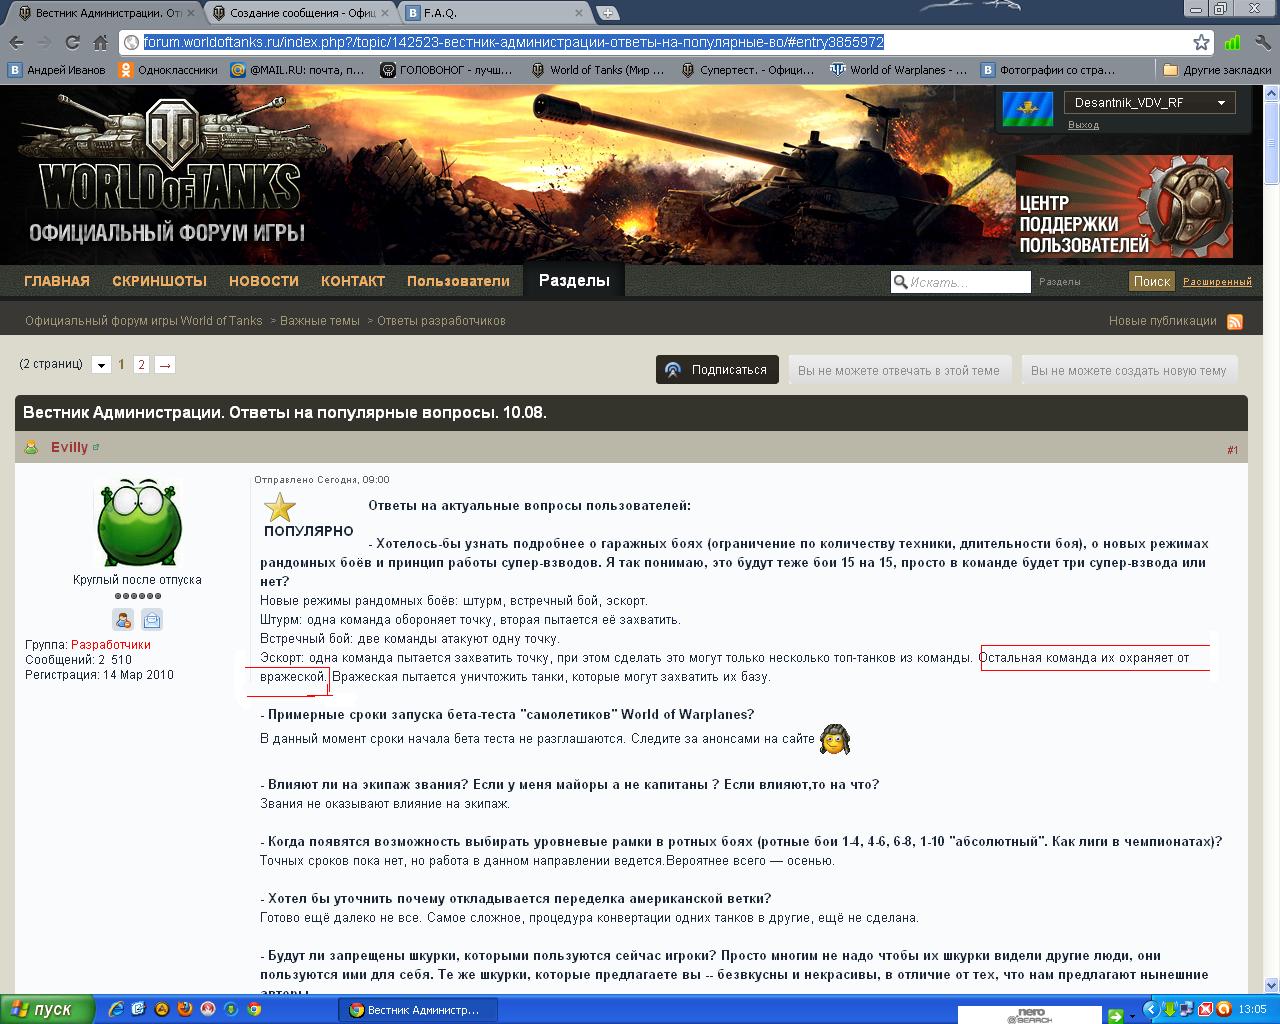Expand the Nero Search dropdown arrow
This screenshot has width=1280, height=1024.
(x=1133, y=1016)
